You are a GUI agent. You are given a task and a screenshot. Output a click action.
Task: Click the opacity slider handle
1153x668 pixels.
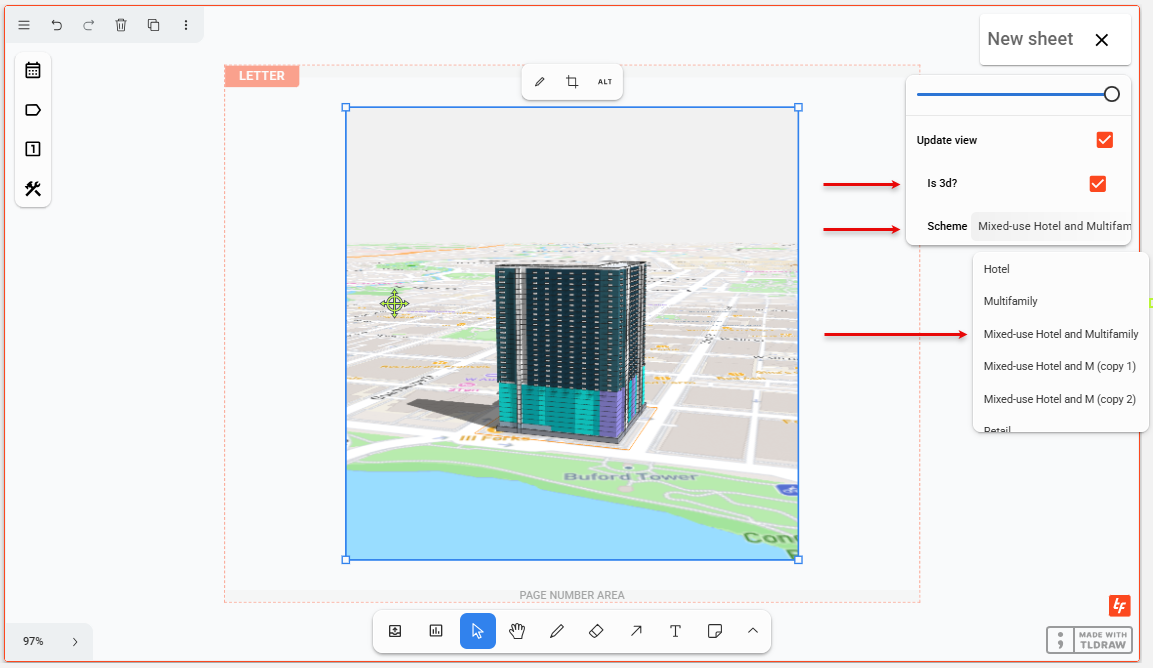point(1111,94)
